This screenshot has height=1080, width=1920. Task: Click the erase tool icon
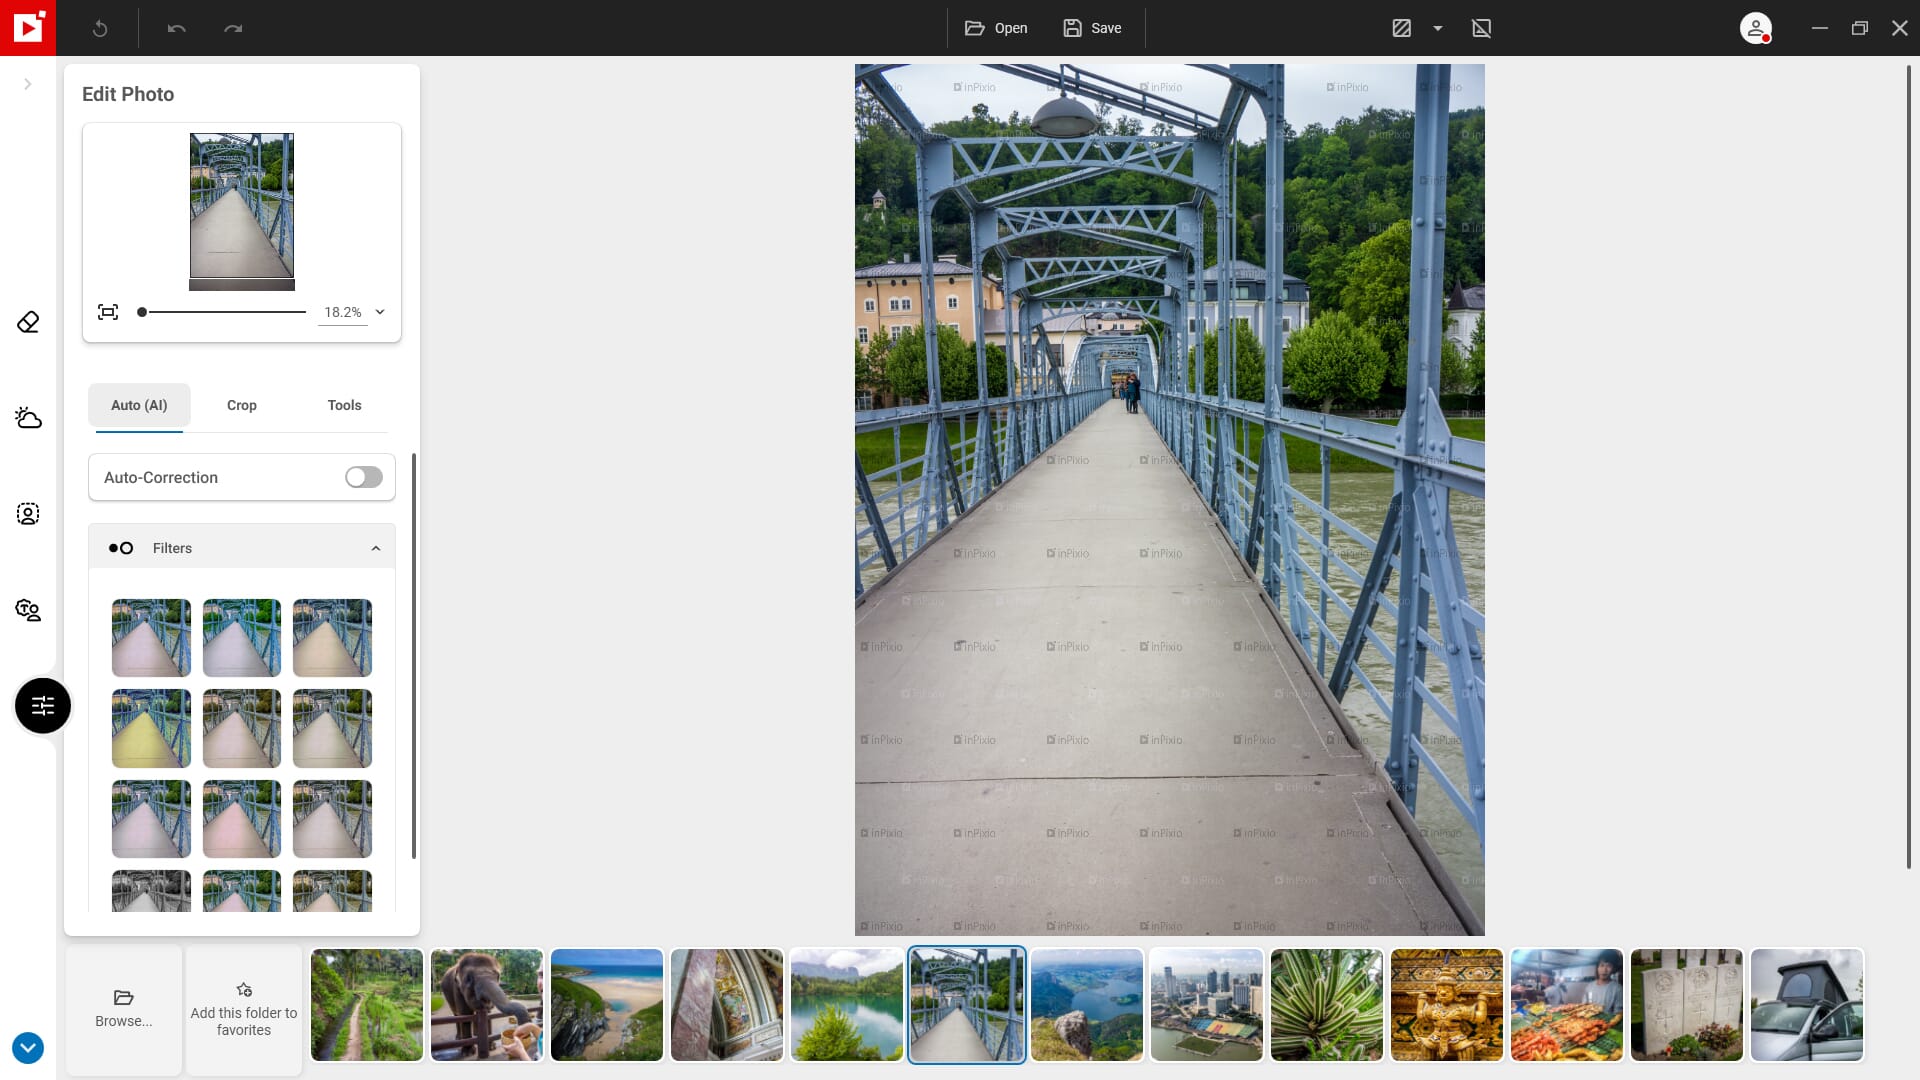[28, 322]
